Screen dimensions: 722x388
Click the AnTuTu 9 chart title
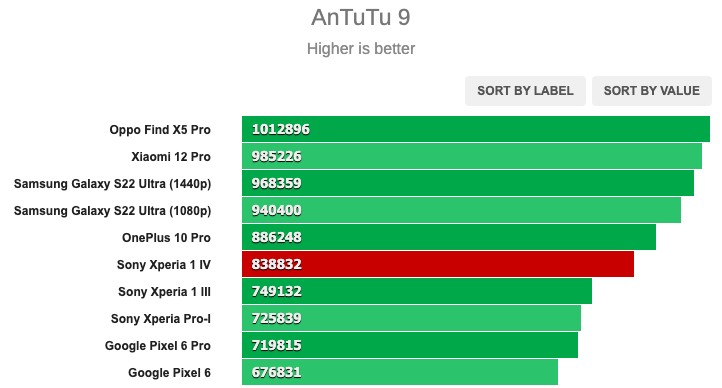pos(361,17)
